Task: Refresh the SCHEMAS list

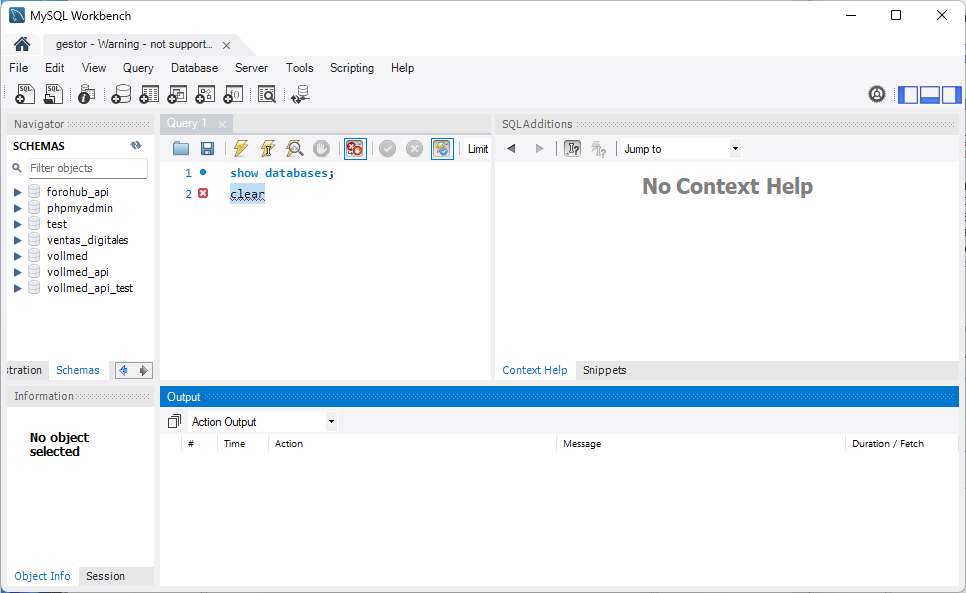Action: point(136,145)
